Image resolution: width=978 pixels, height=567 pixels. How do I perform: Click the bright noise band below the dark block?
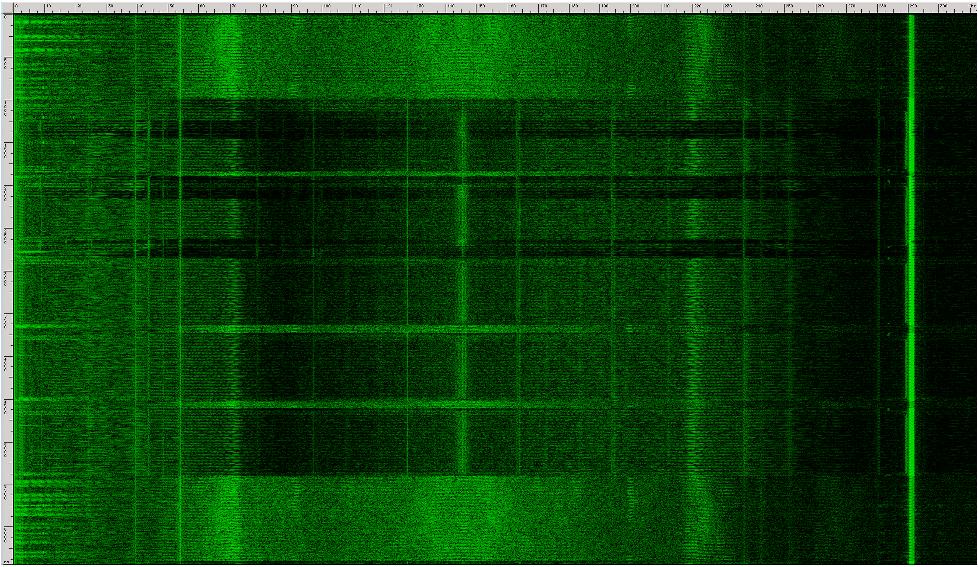(450, 520)
